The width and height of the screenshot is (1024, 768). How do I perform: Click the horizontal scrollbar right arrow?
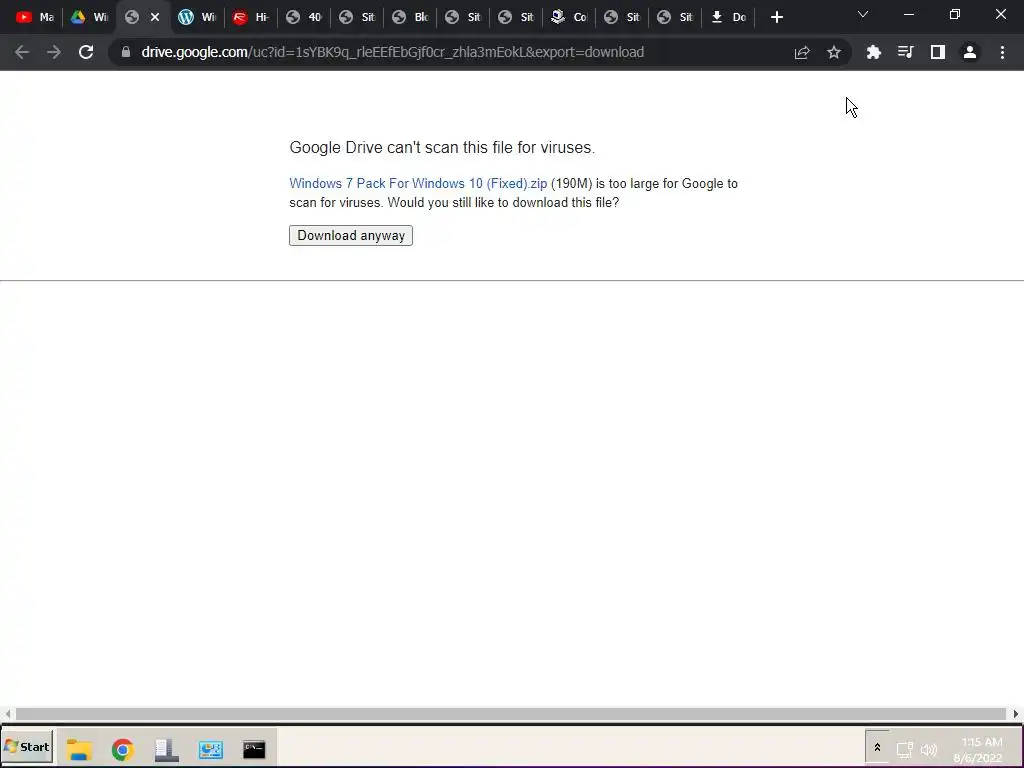point(1016,714)
